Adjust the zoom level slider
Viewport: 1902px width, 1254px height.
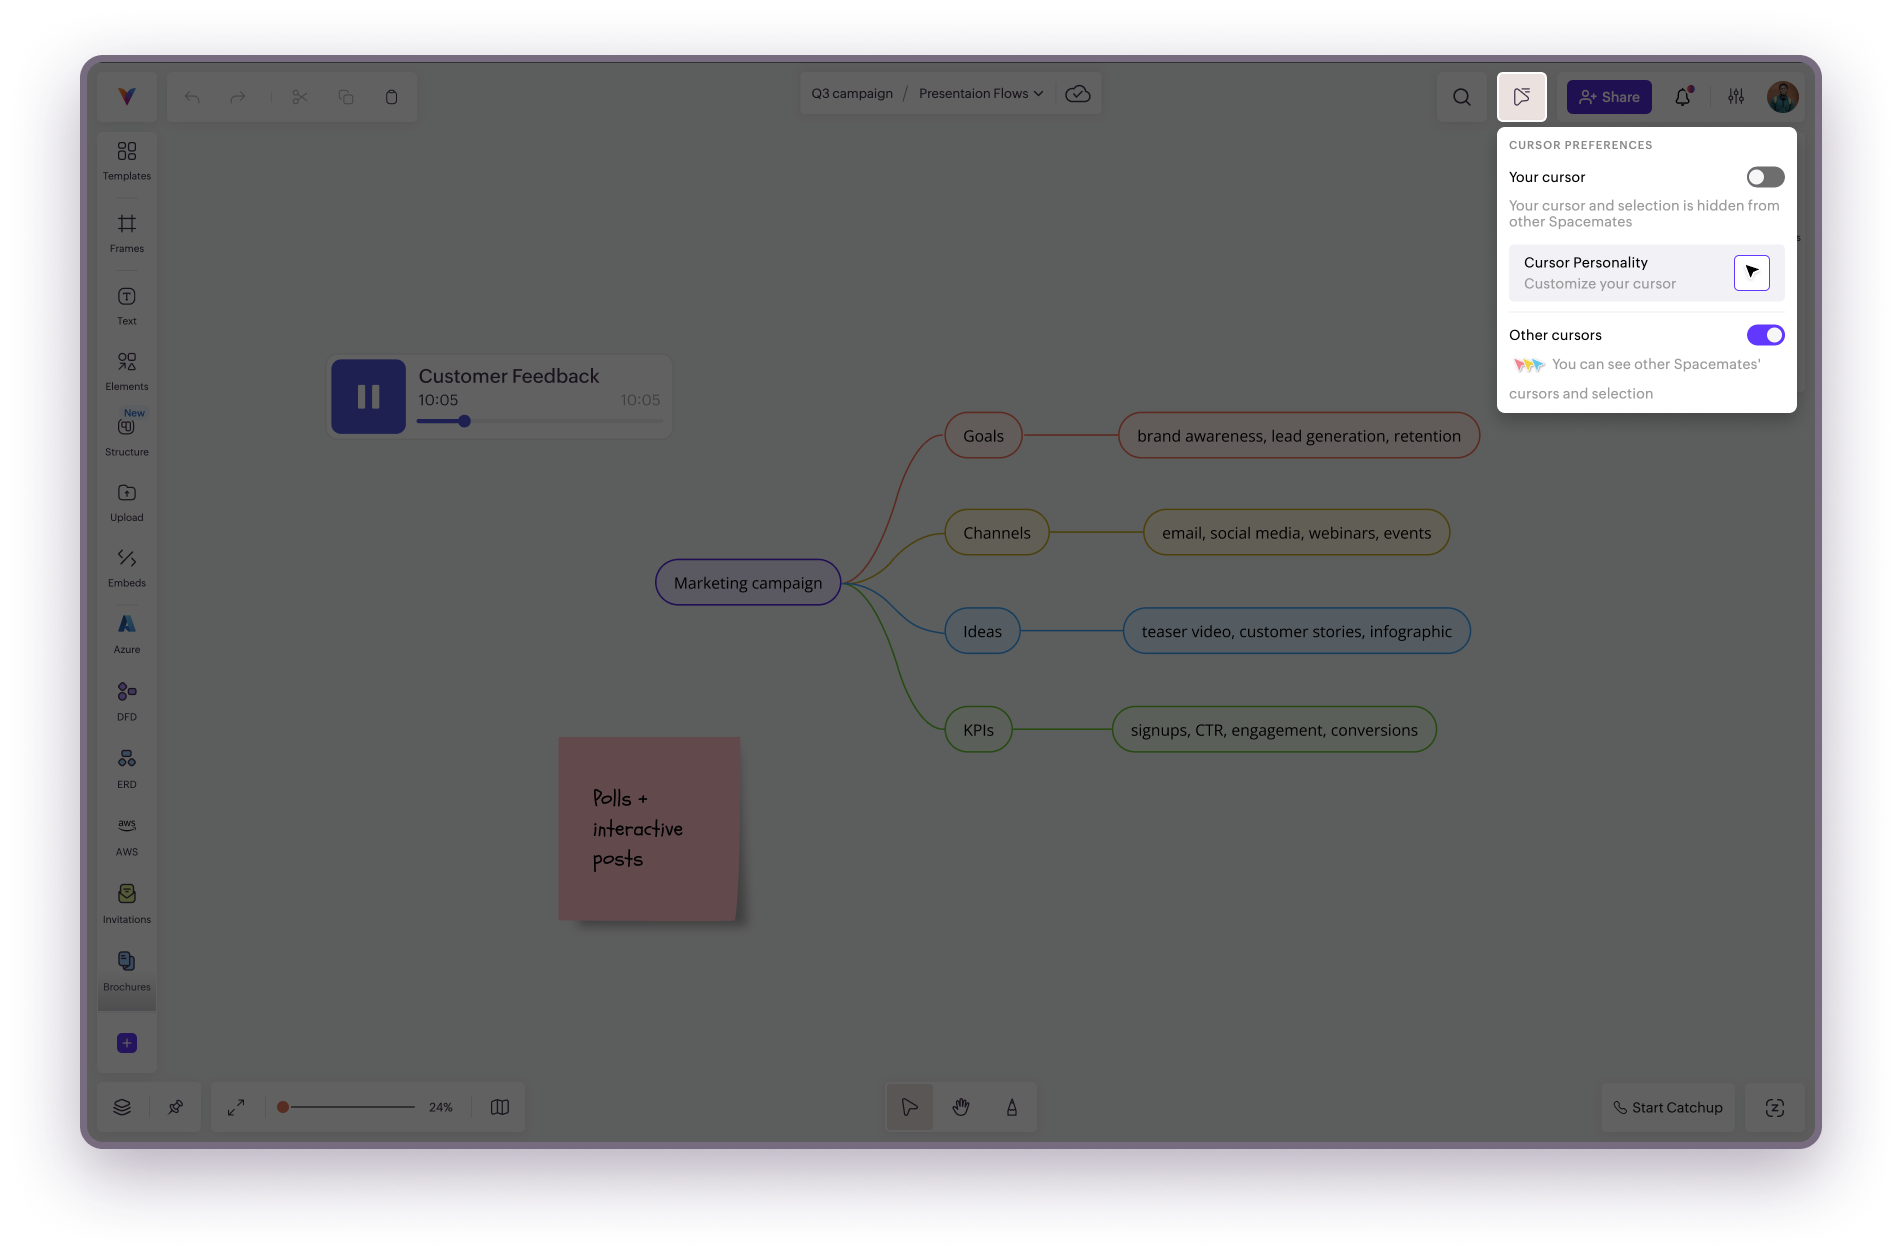[x=346, y=1107]
